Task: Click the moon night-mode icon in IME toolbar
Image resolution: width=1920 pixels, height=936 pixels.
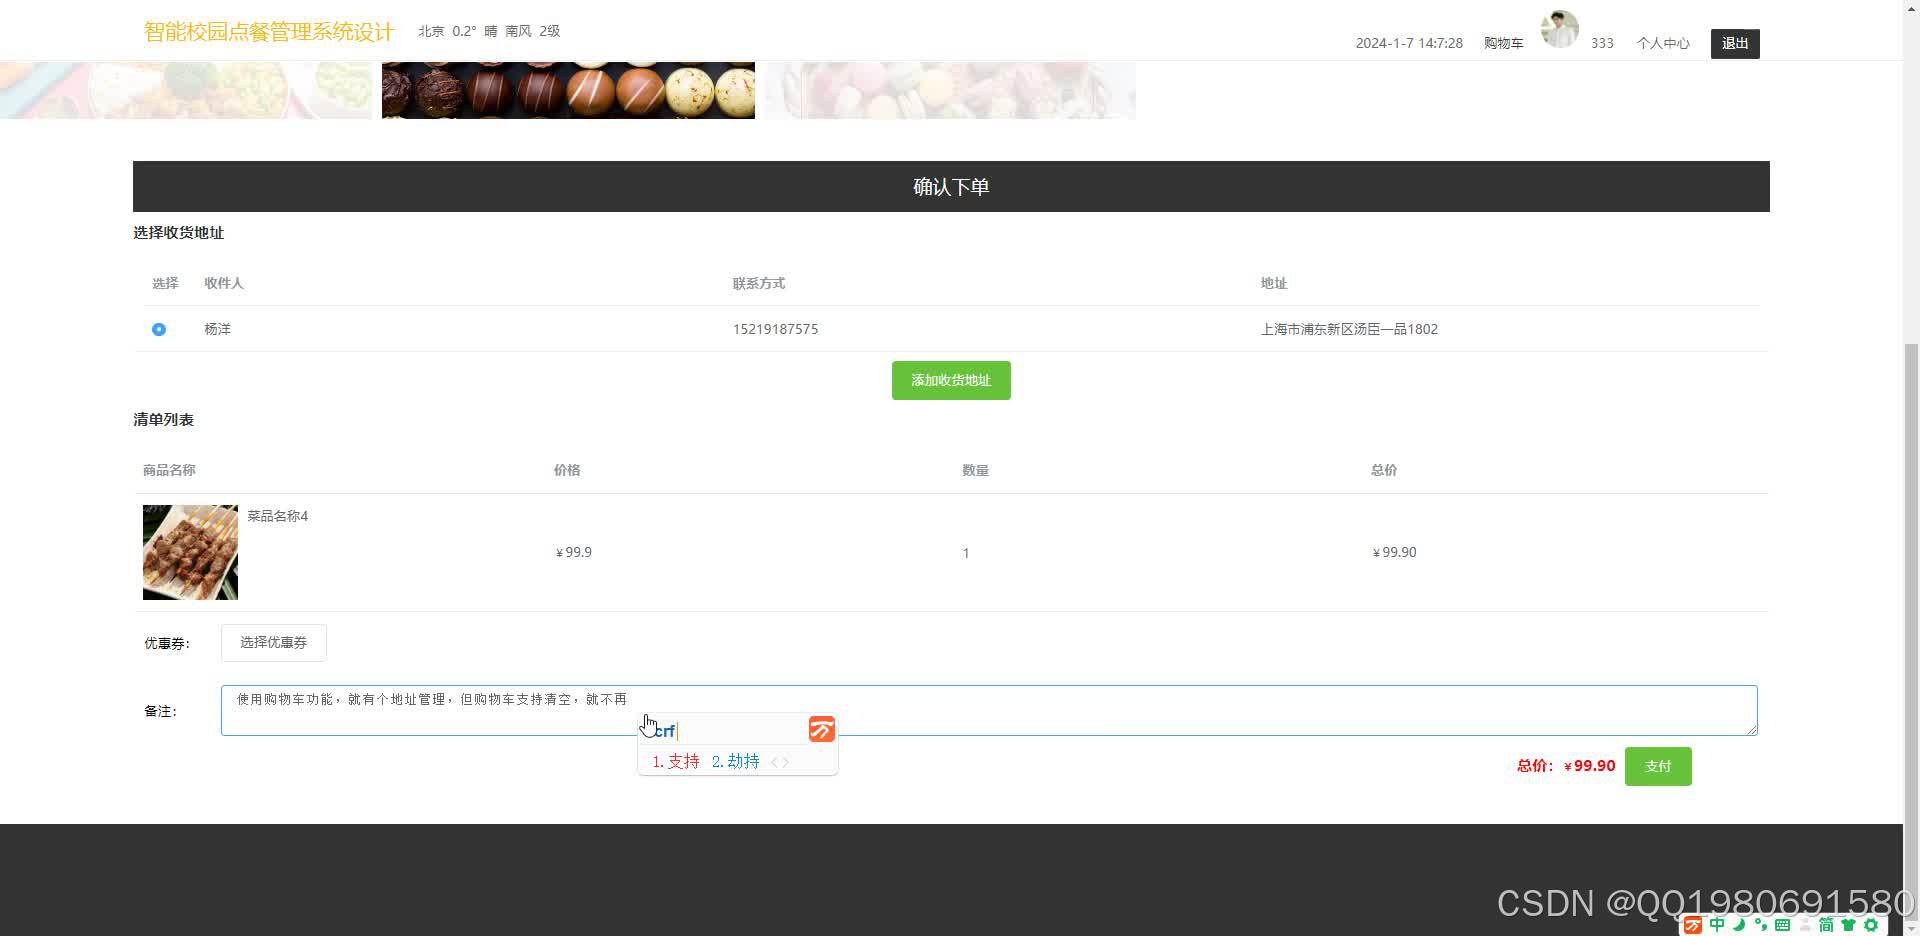Action: [1739, 925]
